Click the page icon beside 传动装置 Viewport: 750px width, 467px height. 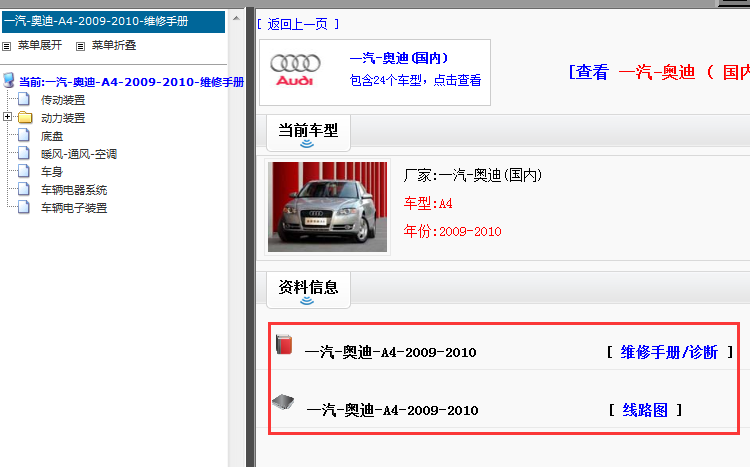[23, 100]
